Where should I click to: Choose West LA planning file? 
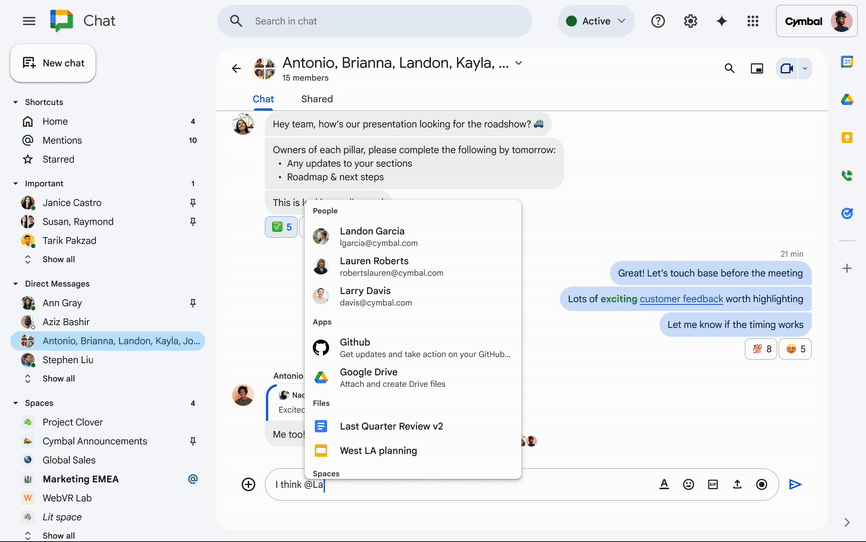click(413, 450)
